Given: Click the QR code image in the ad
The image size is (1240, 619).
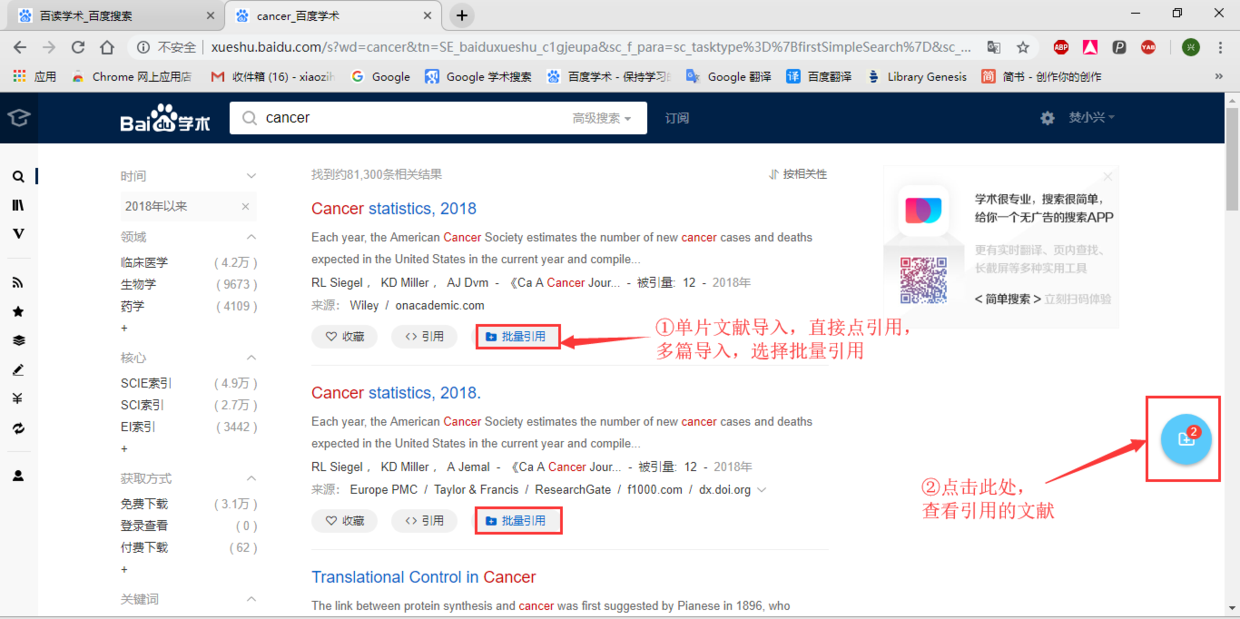Looking at the screenshot, I should tap(923, 280).
